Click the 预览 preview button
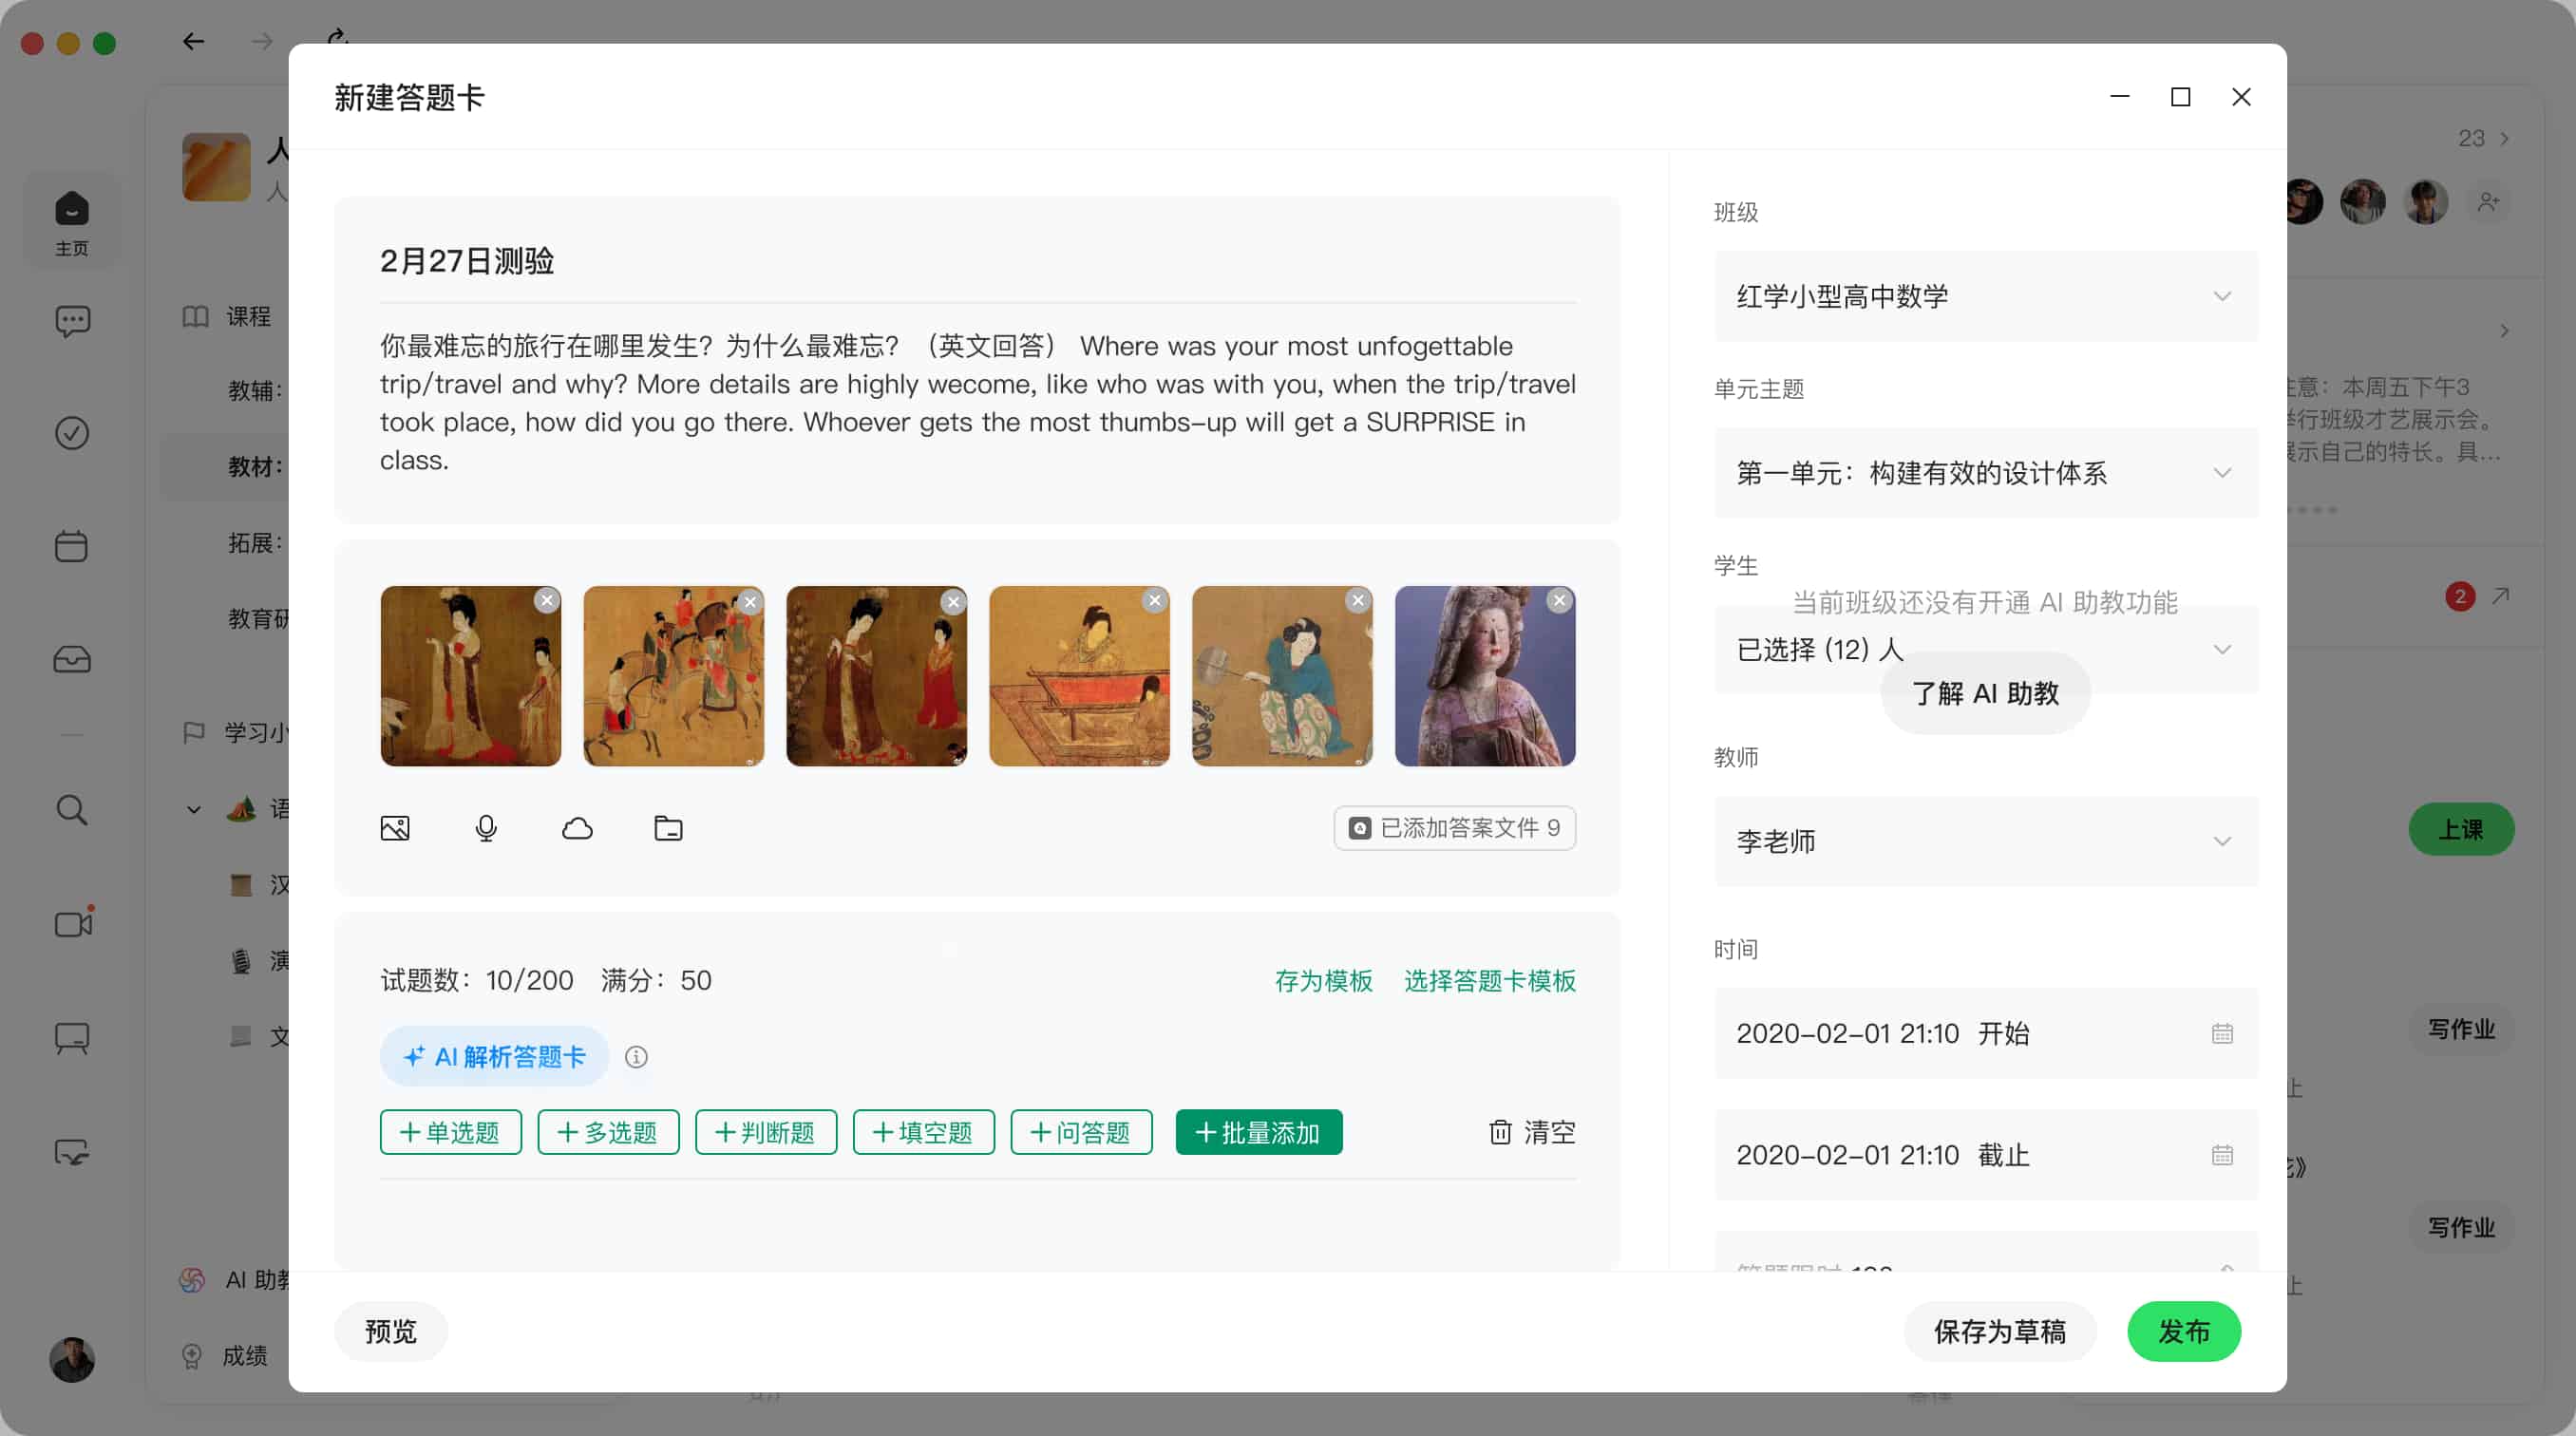This screenshot has width=2576, height=1436. [x=391, y=1331]
